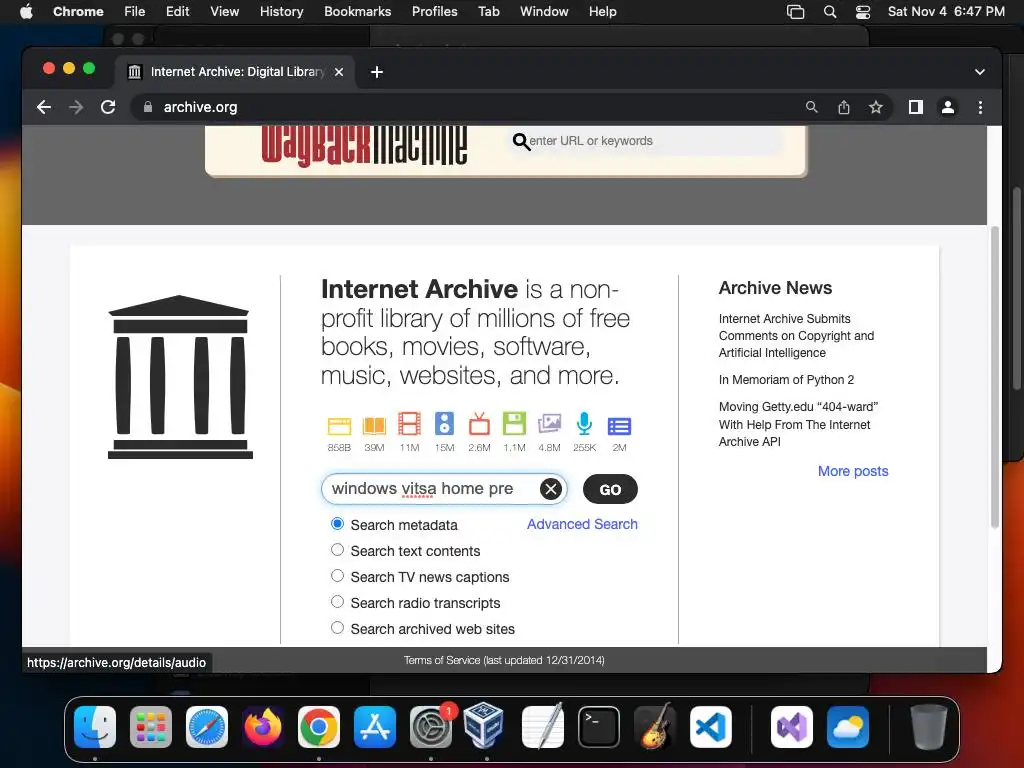Bookmark this page with the star icon
The width and height of the screenshot is (1024, 768).
click(x=876, y=107)
